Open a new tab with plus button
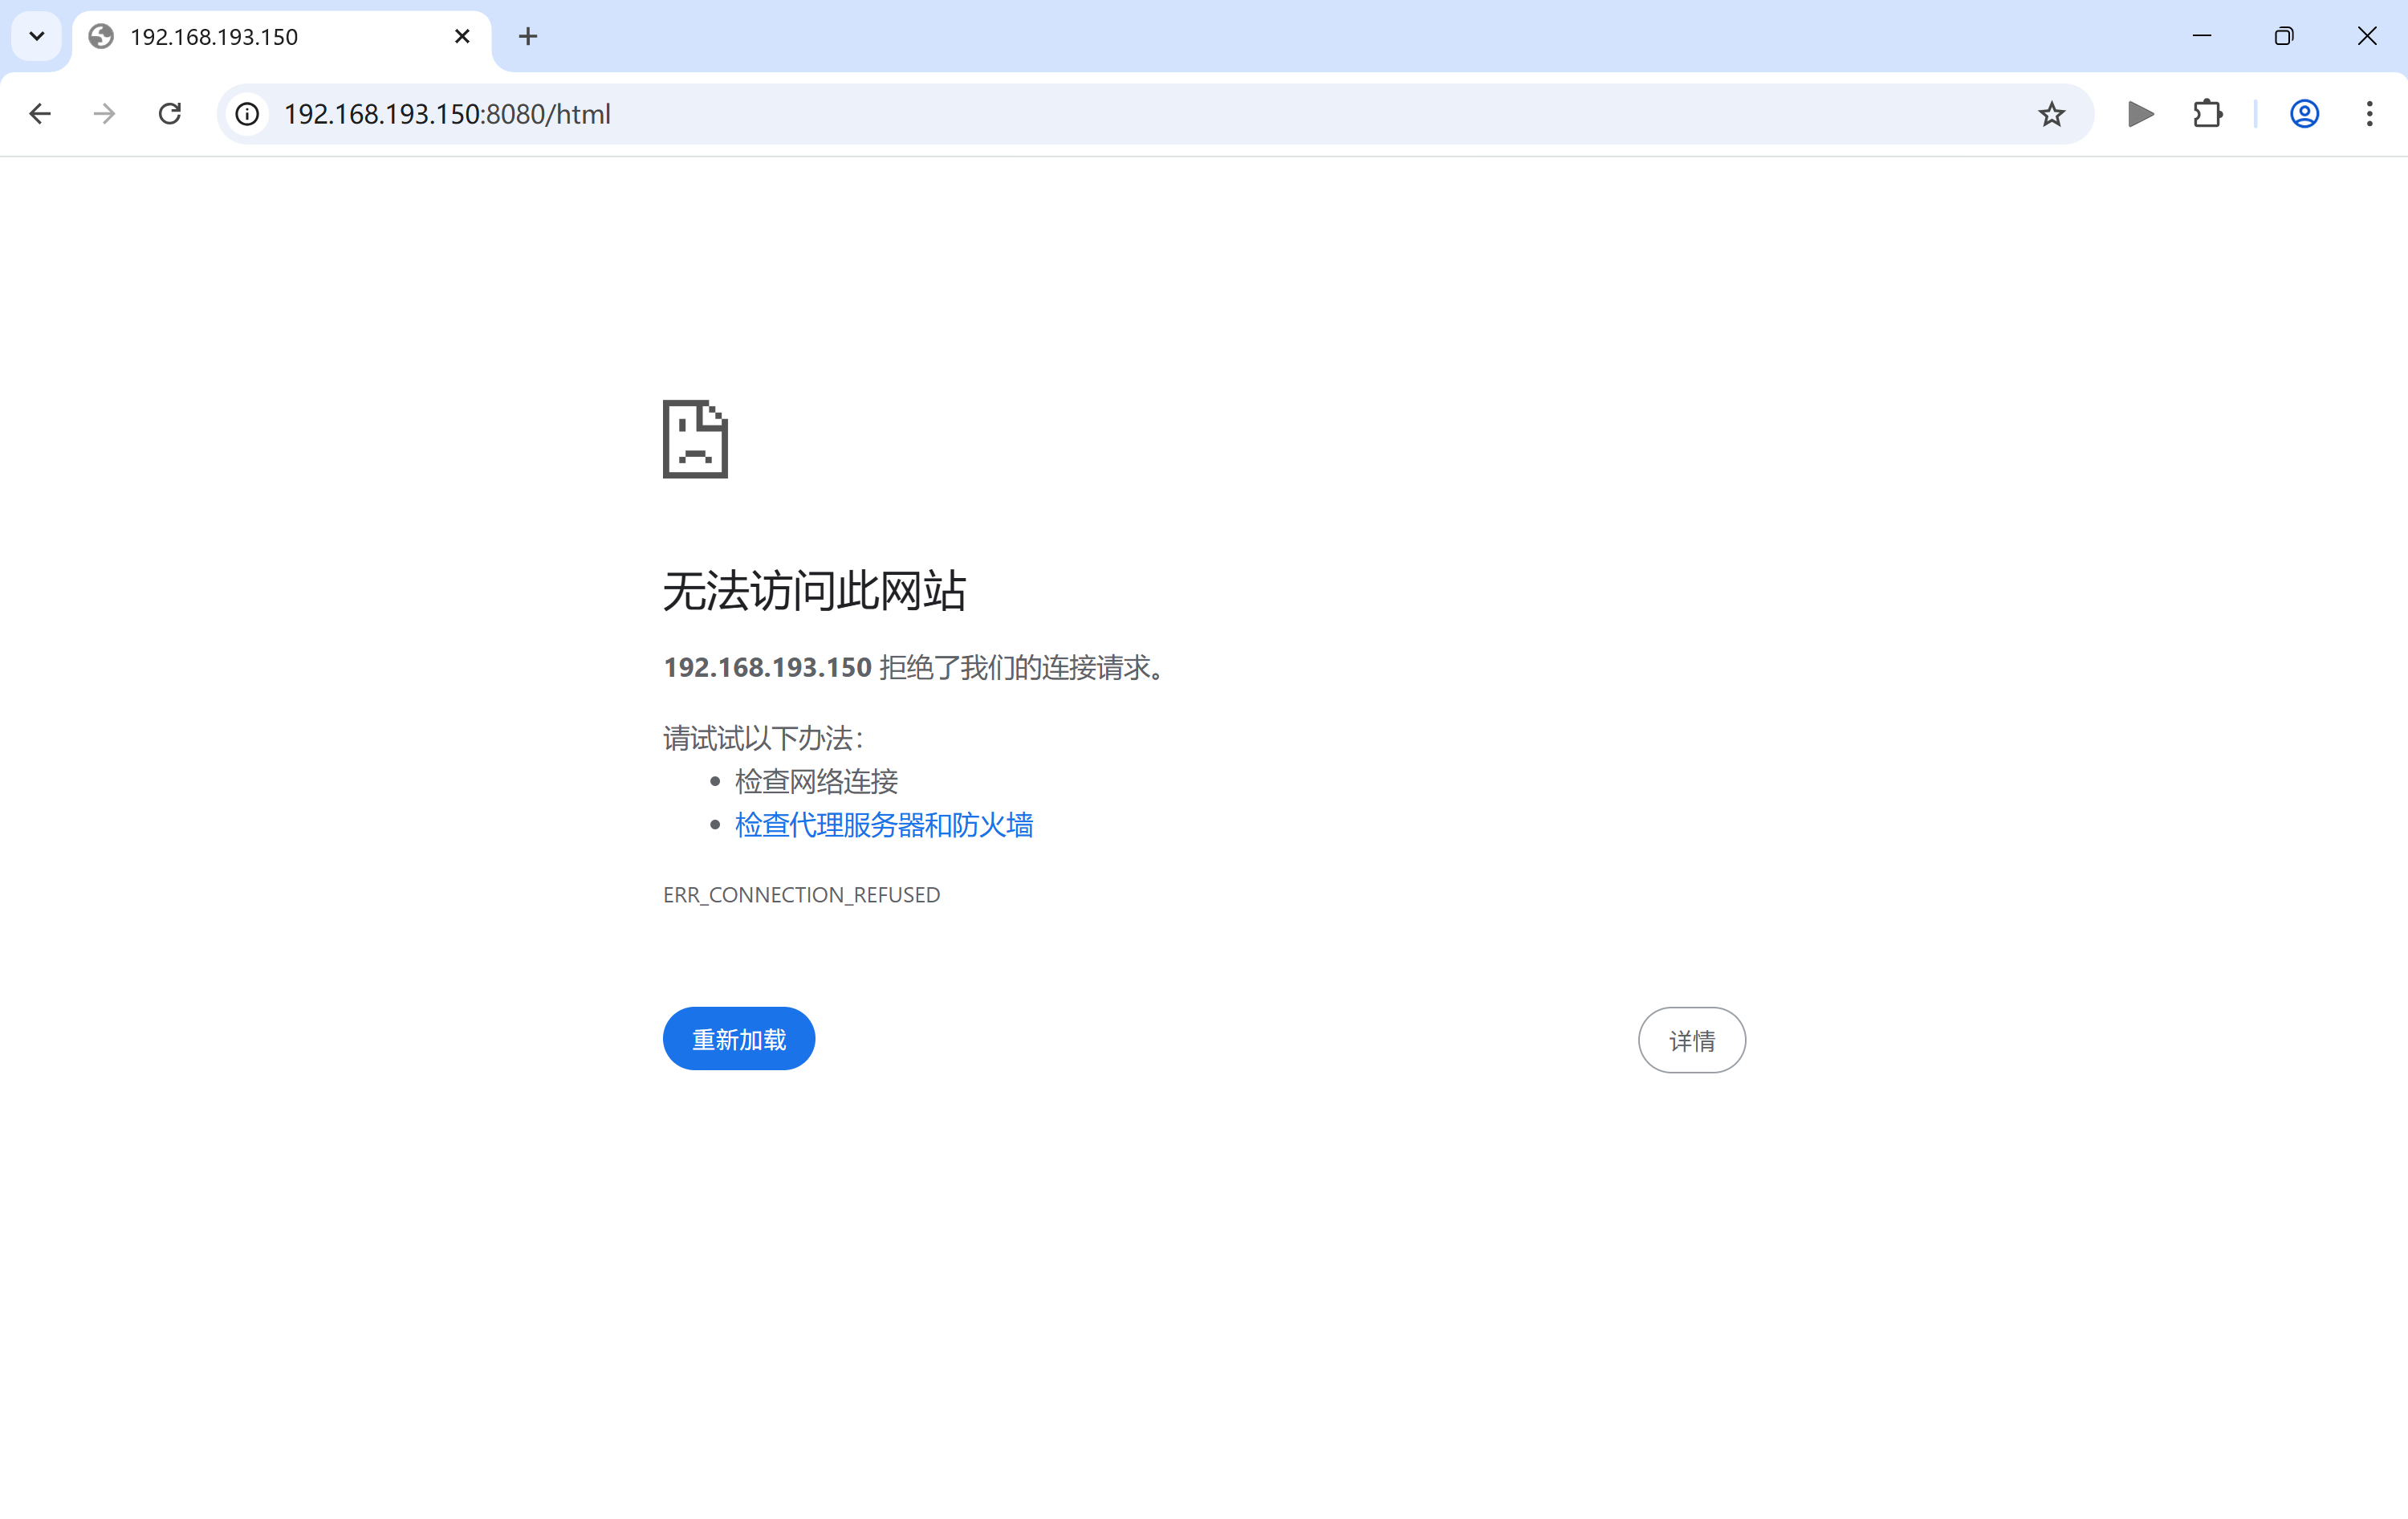Screen dimensions: 2408x1519 (528, 37)
